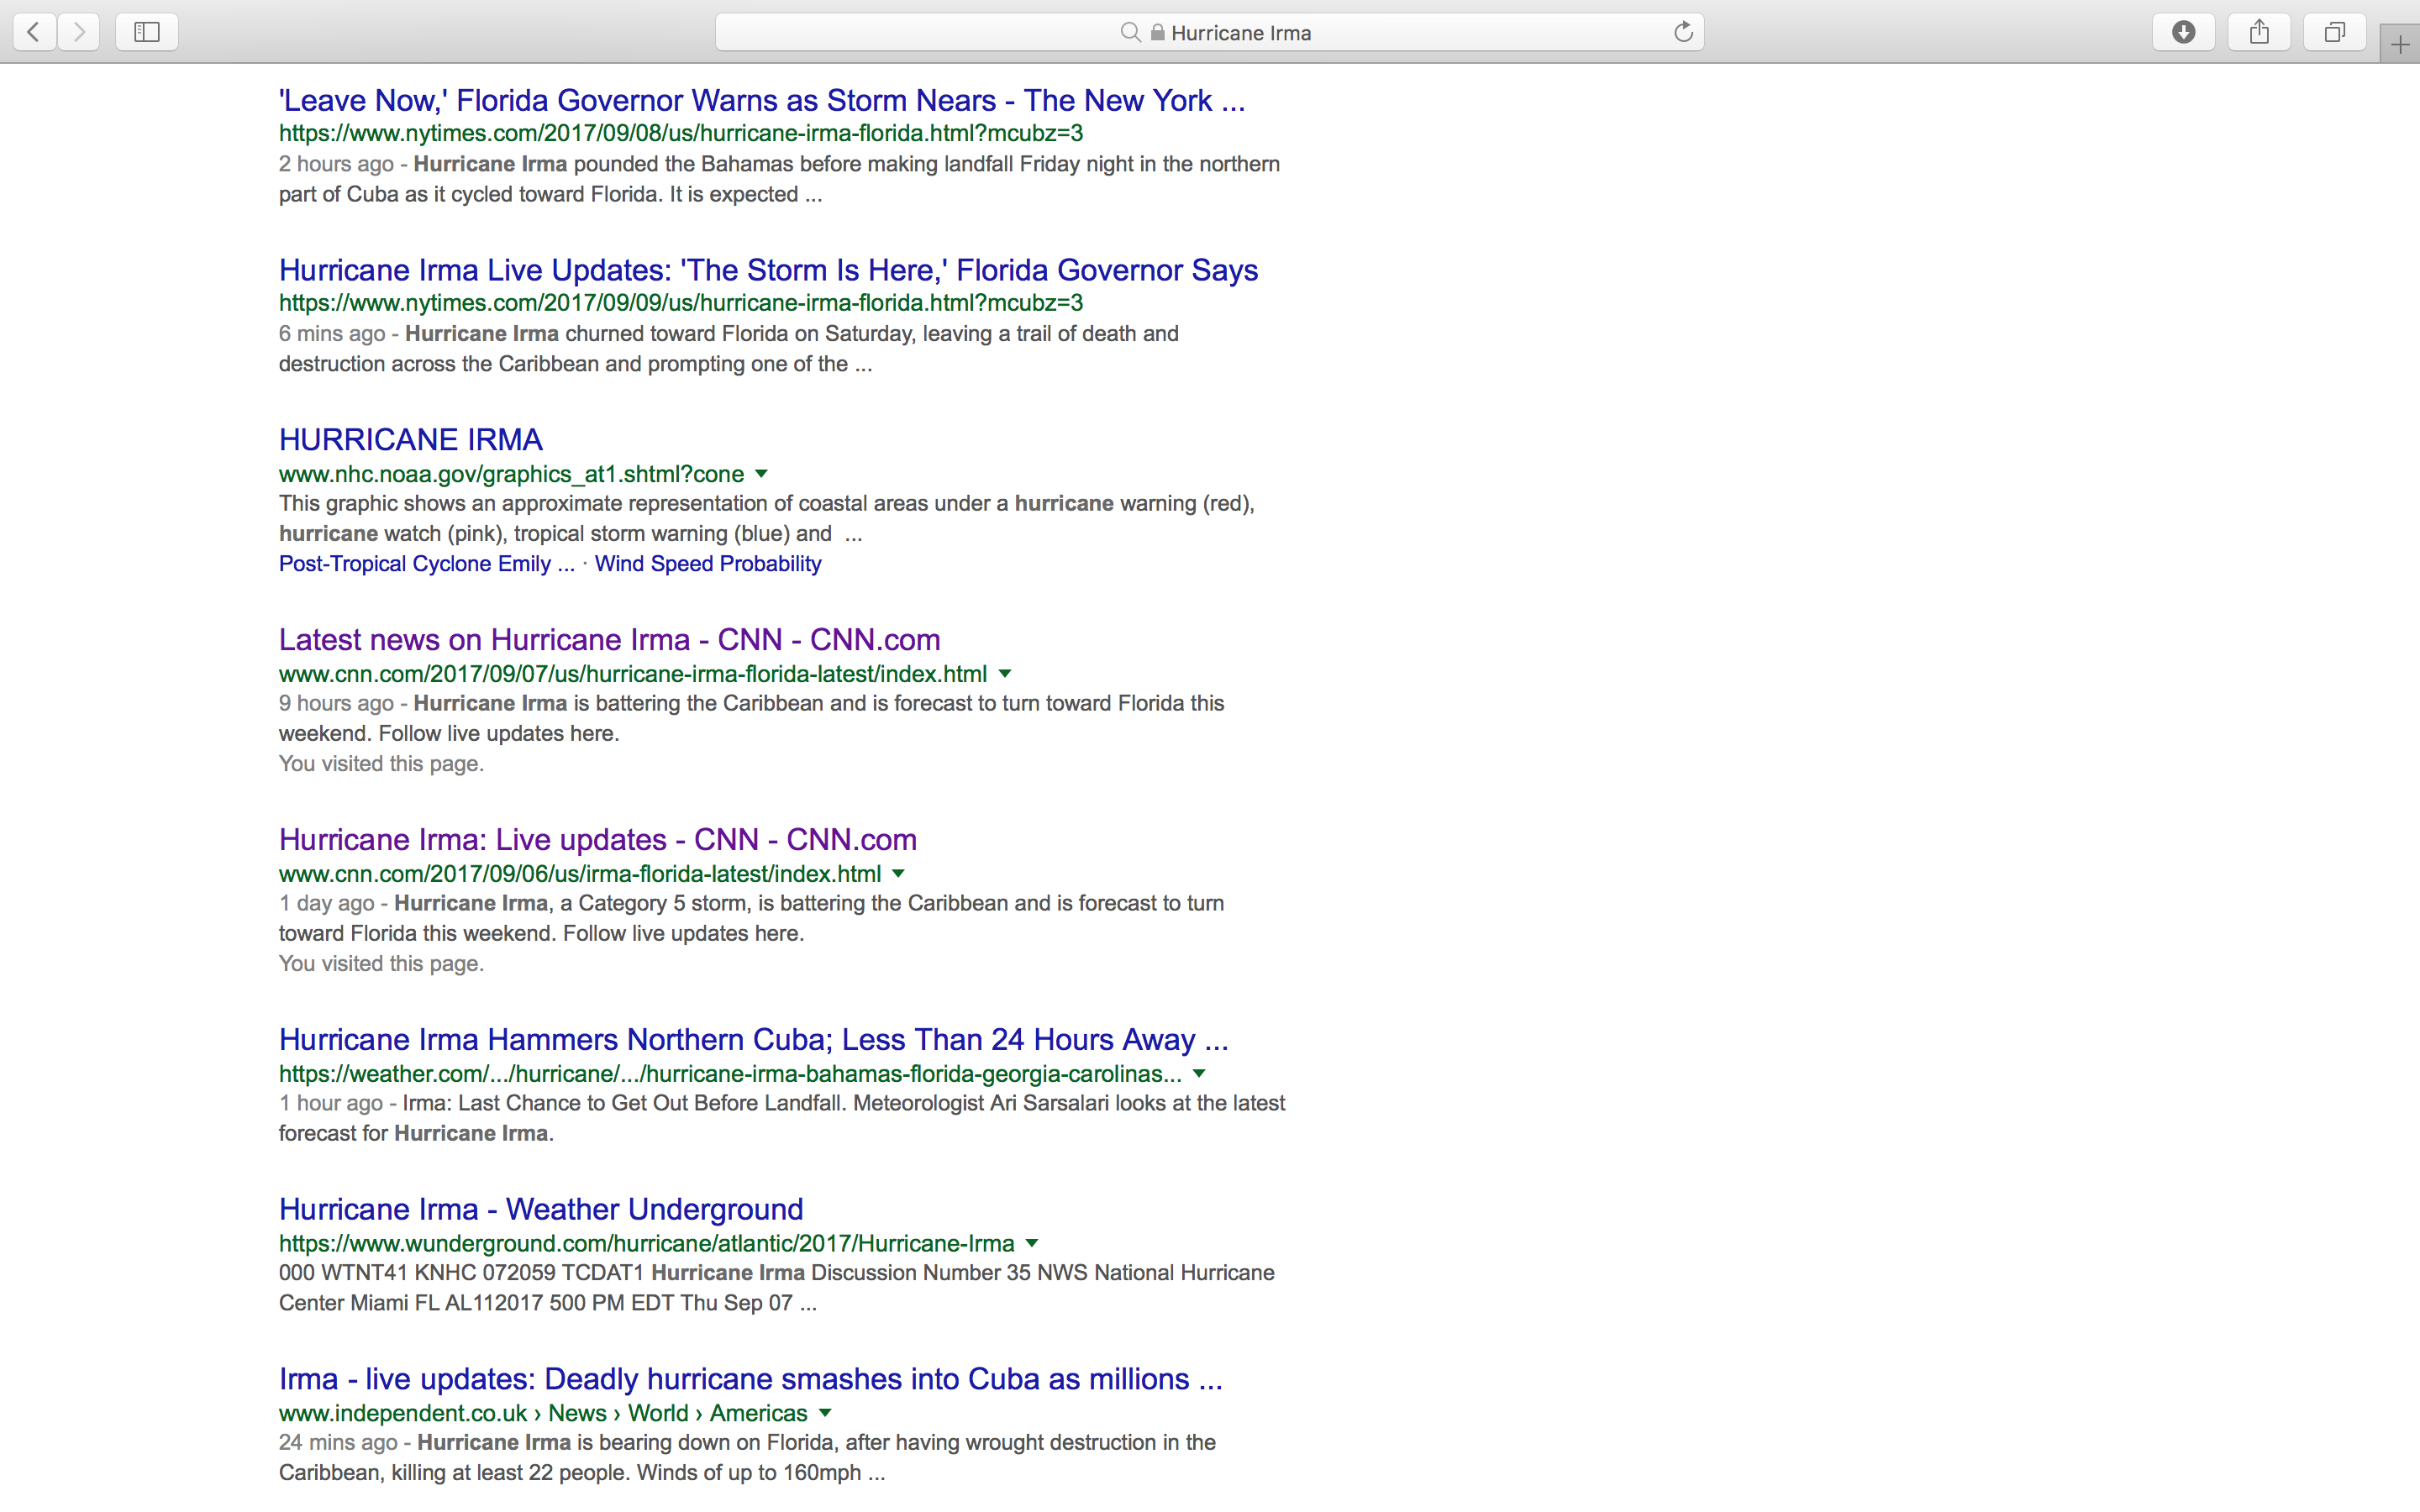Click the cnn.com hurricane-irma-florida-latest URL
Image resolution: width=2420 pixels, height=1512 pixels.
click(x=633, y=674)
